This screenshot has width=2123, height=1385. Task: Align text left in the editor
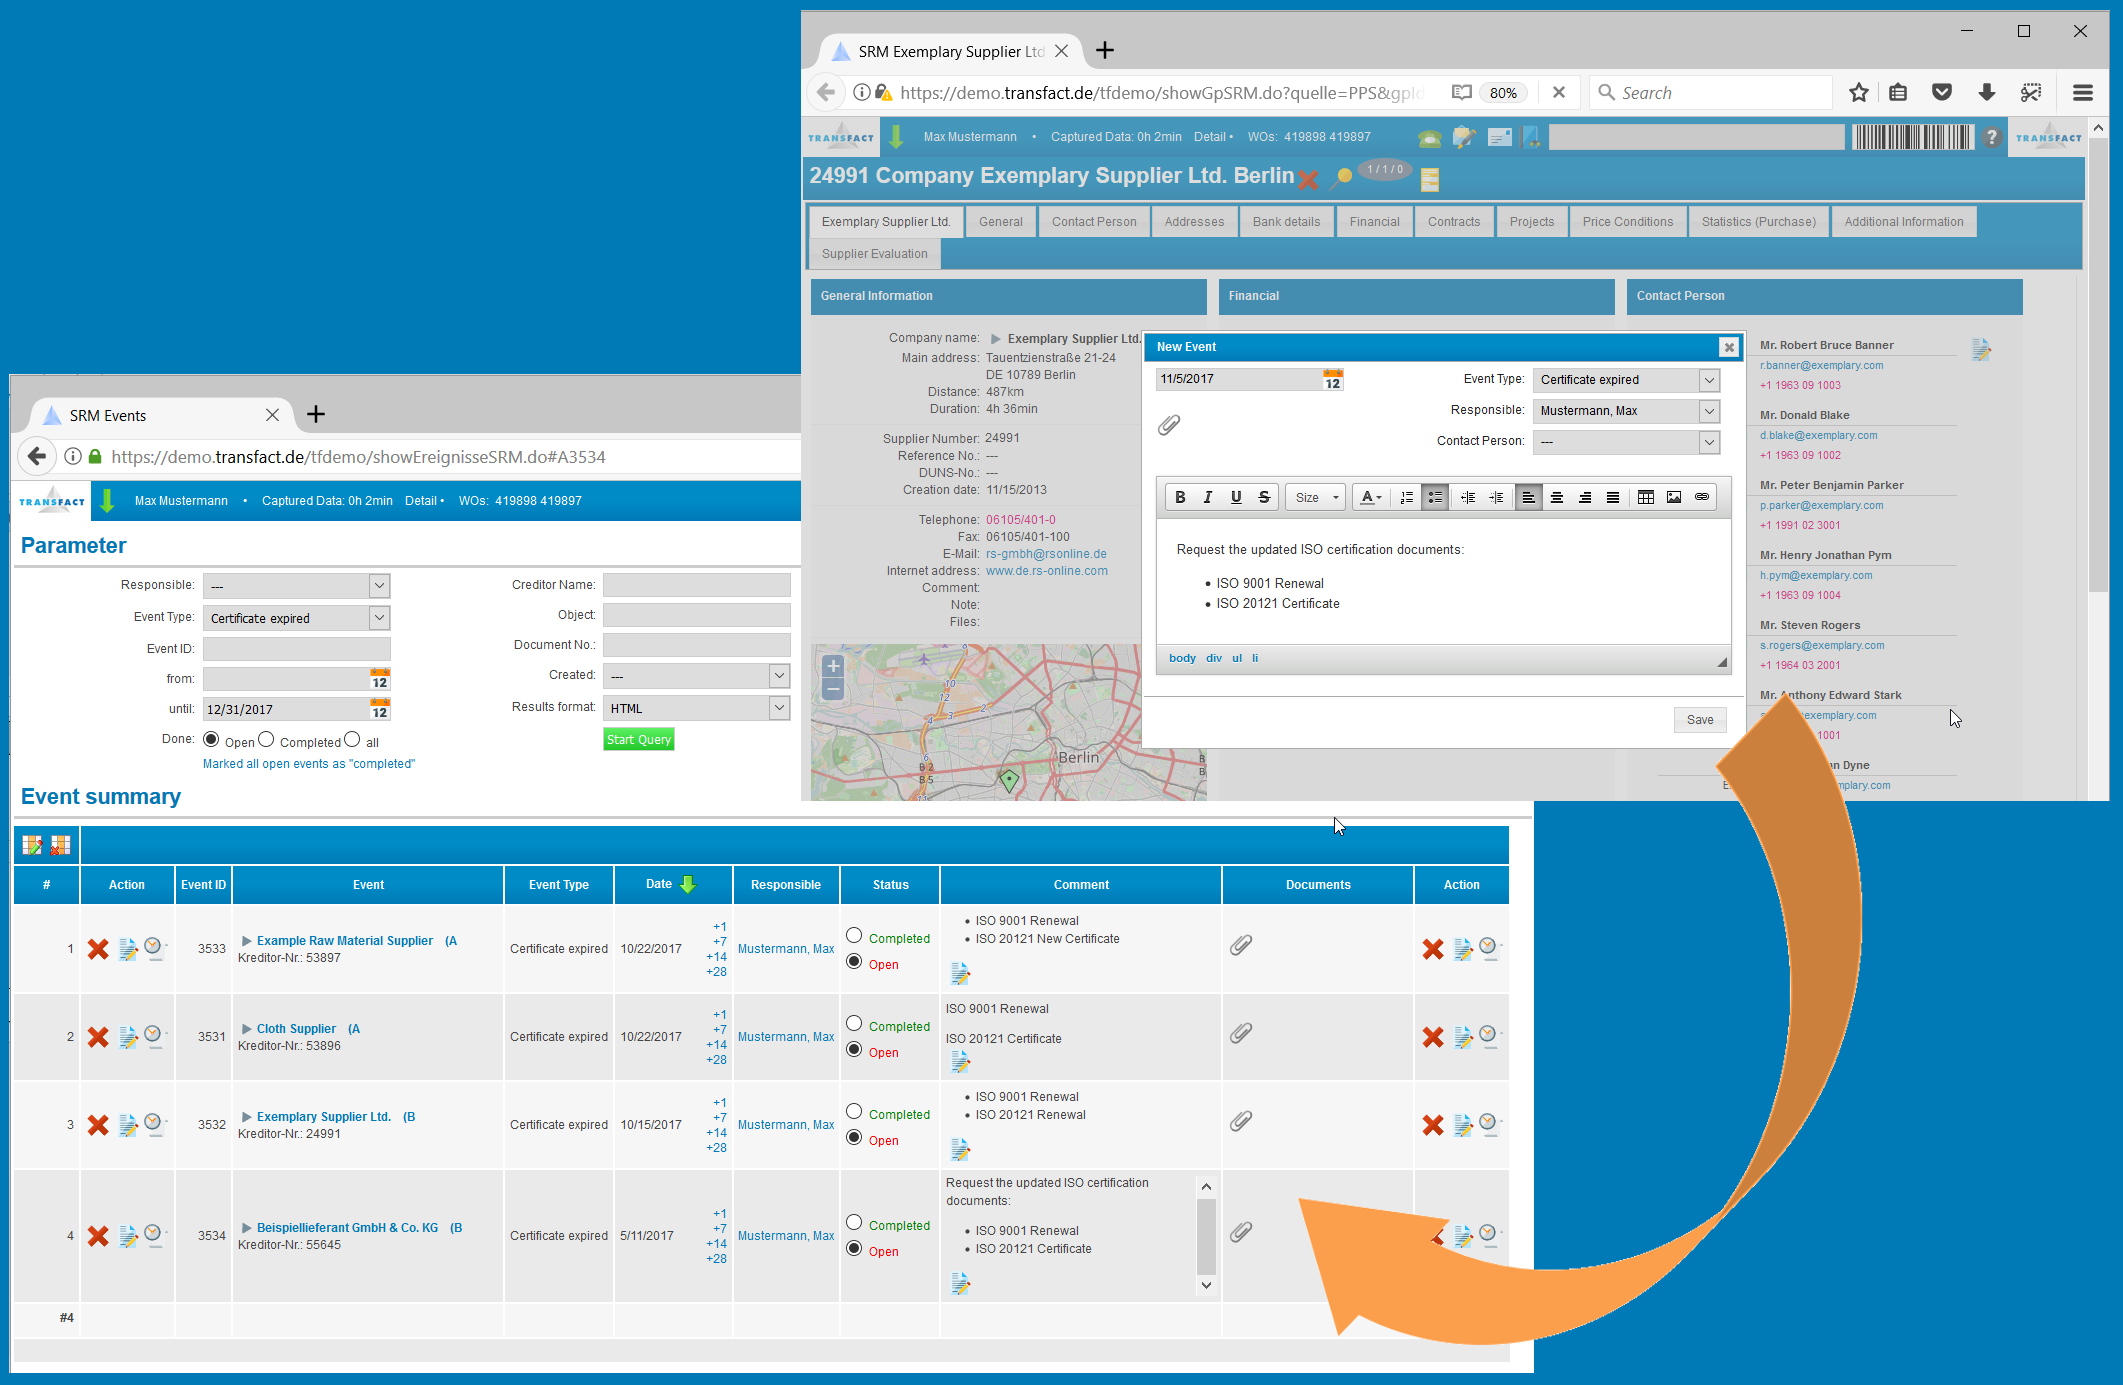point(1529,497)
